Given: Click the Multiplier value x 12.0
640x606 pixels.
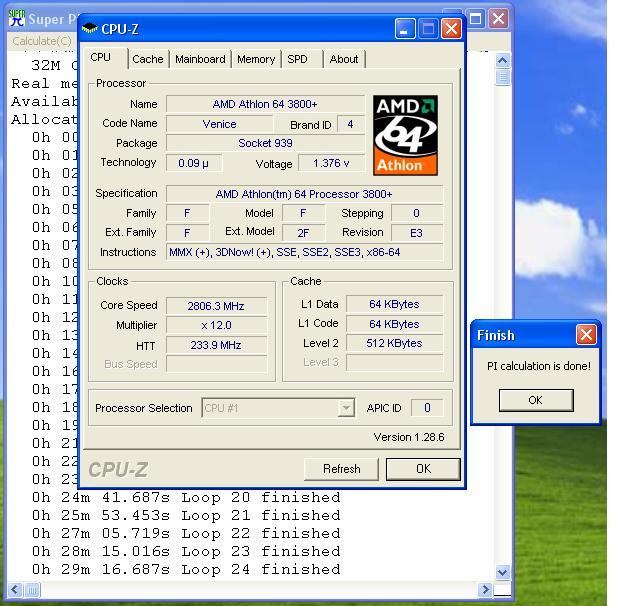Looking at the screenshot, I should tap(216, 325).
